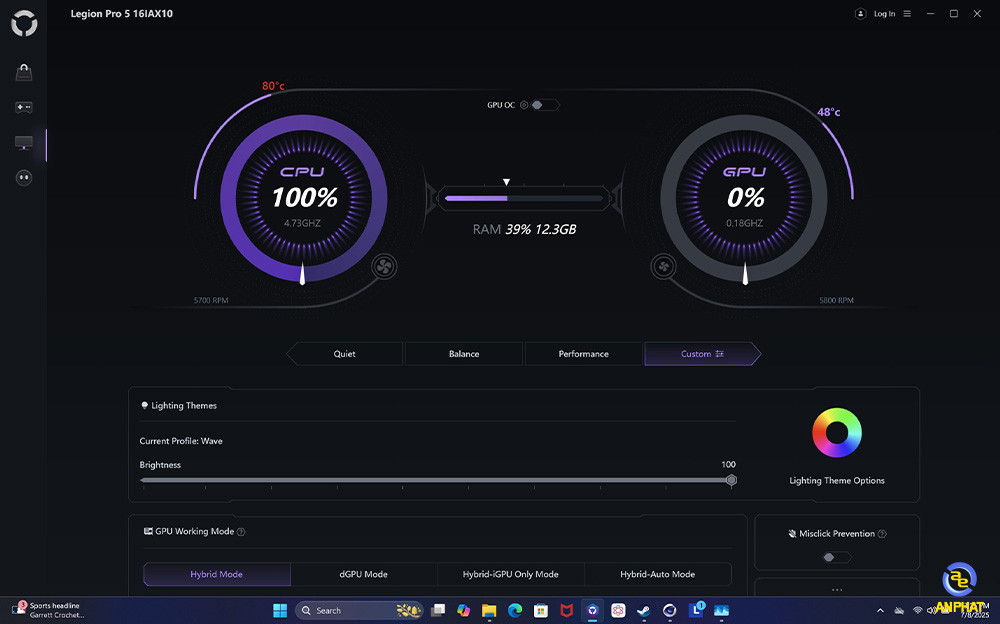This screenshot has width=1000, height=624.
Task: Open Task View in the taskbar
Action: tap(438, 611)
